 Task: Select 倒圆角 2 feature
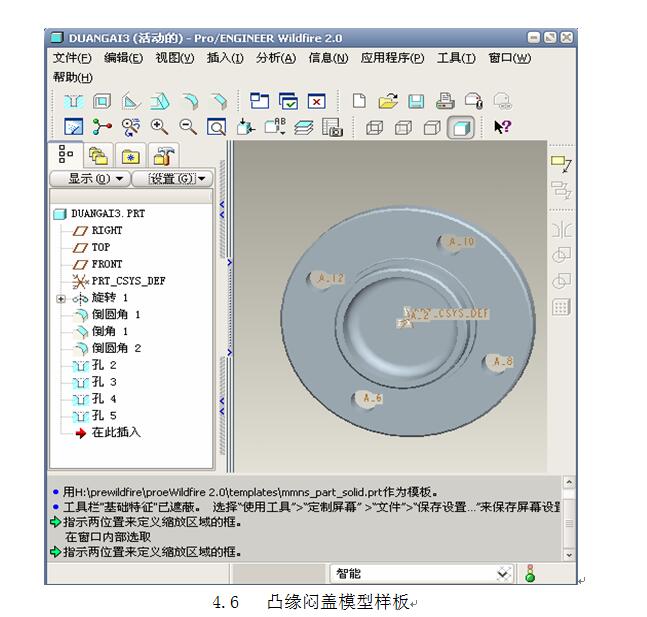(x=107, y=348)
